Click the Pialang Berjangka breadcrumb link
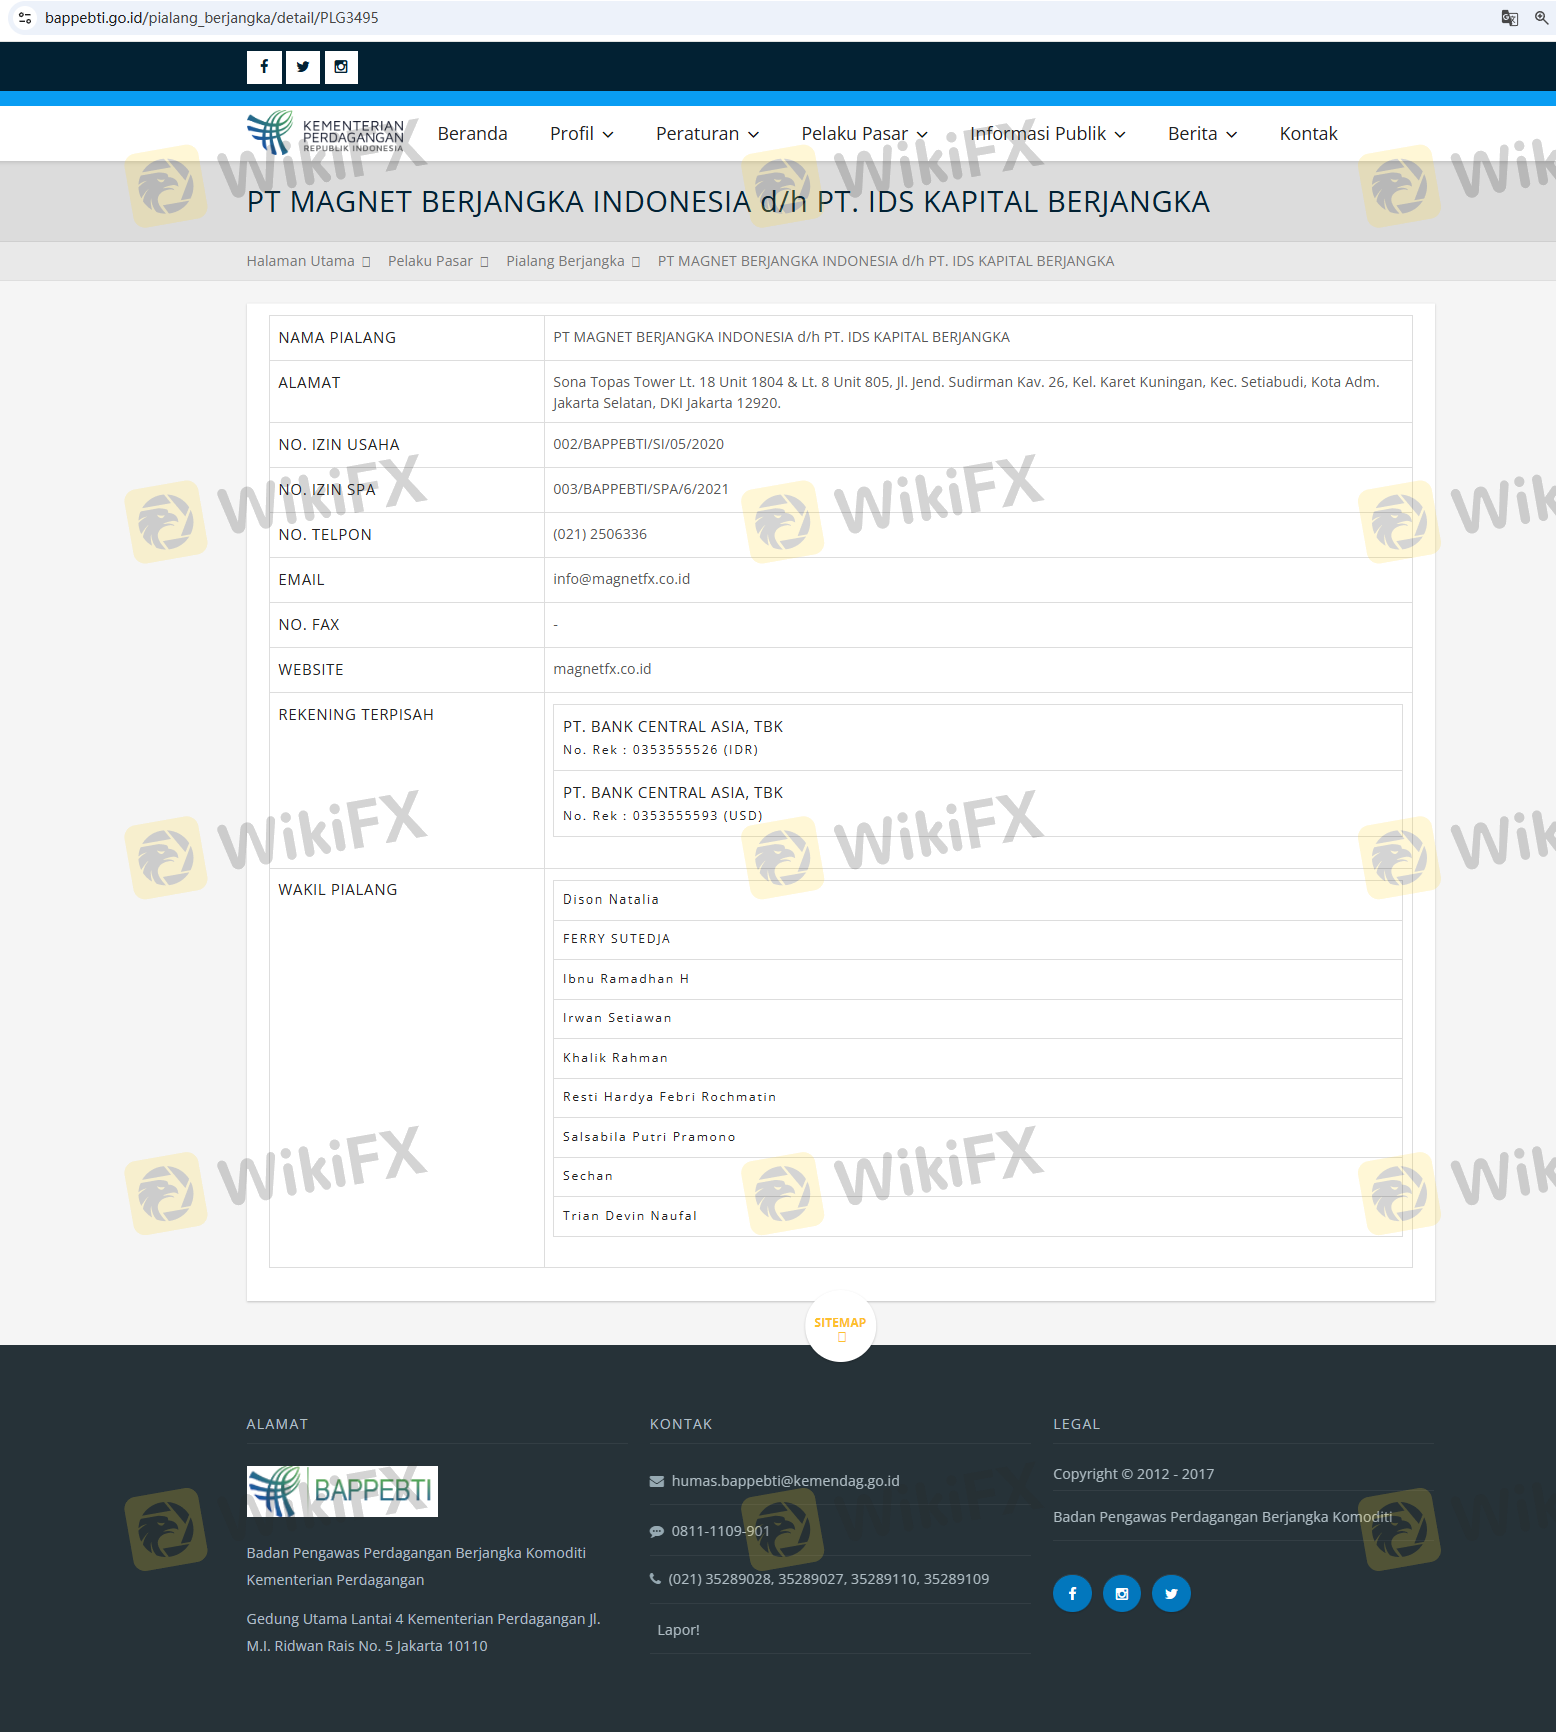This screenshot has width=1556, height=1732. coord(565,261)
